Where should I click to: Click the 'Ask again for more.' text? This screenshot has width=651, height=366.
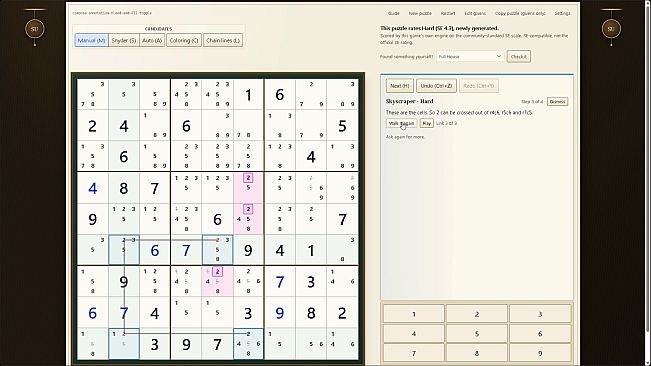click(x=405, y=137)
